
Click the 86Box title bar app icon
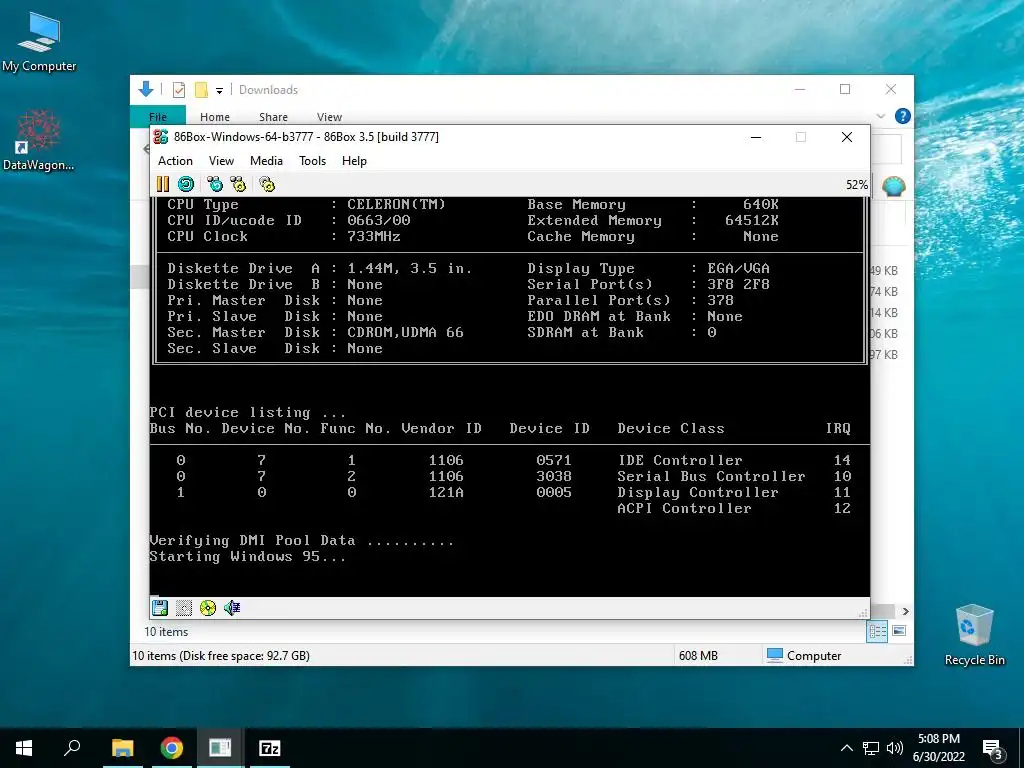(x=161, y=137)
